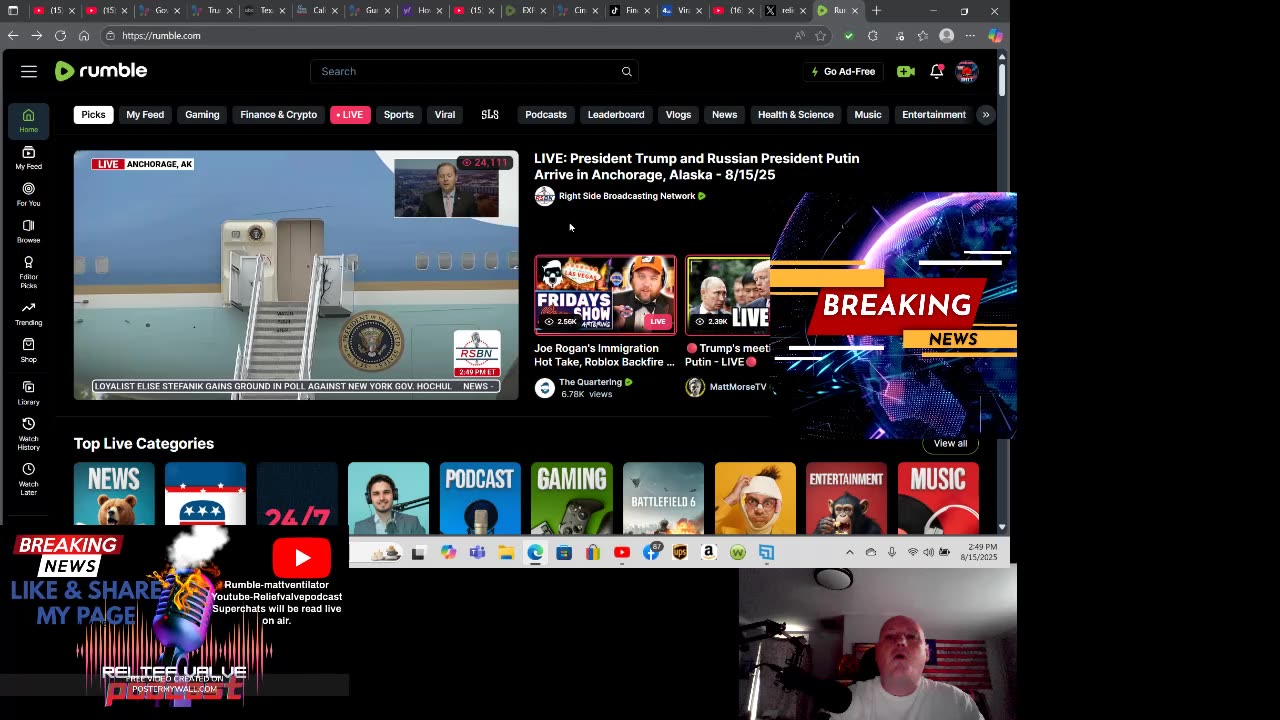
Task: Select the Podcasts category tab
Action: (546, 114)
